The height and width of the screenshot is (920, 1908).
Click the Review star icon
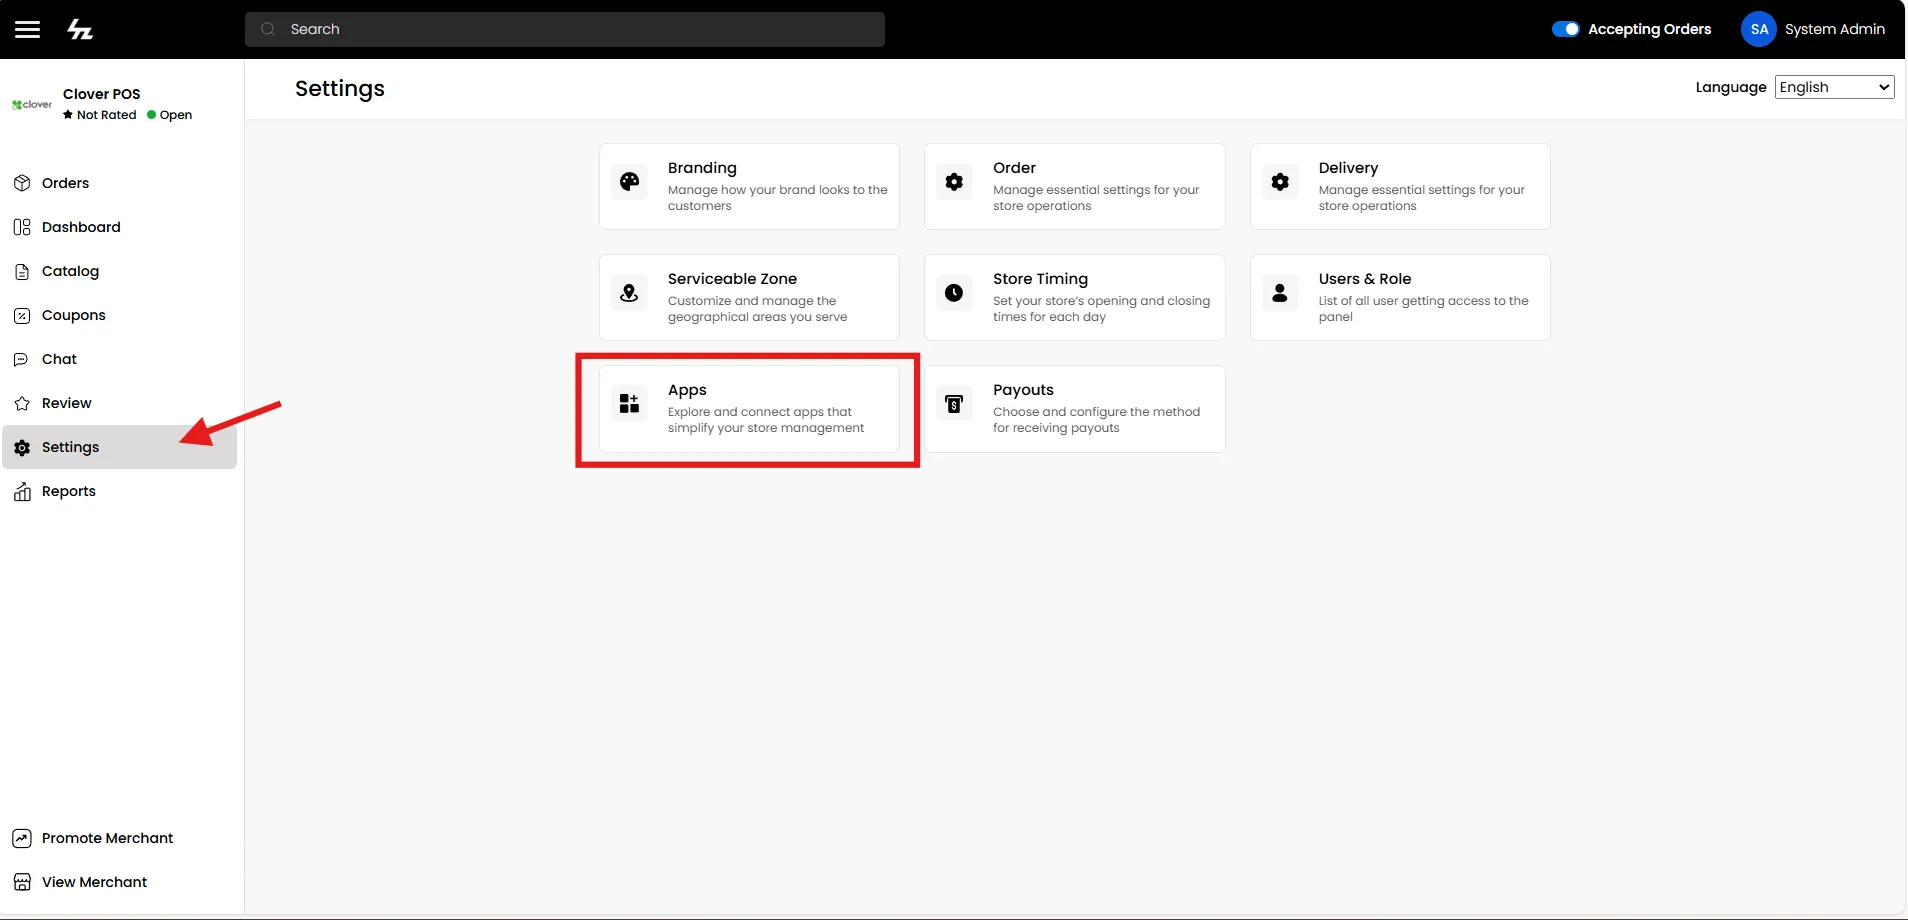click(22, 403)
